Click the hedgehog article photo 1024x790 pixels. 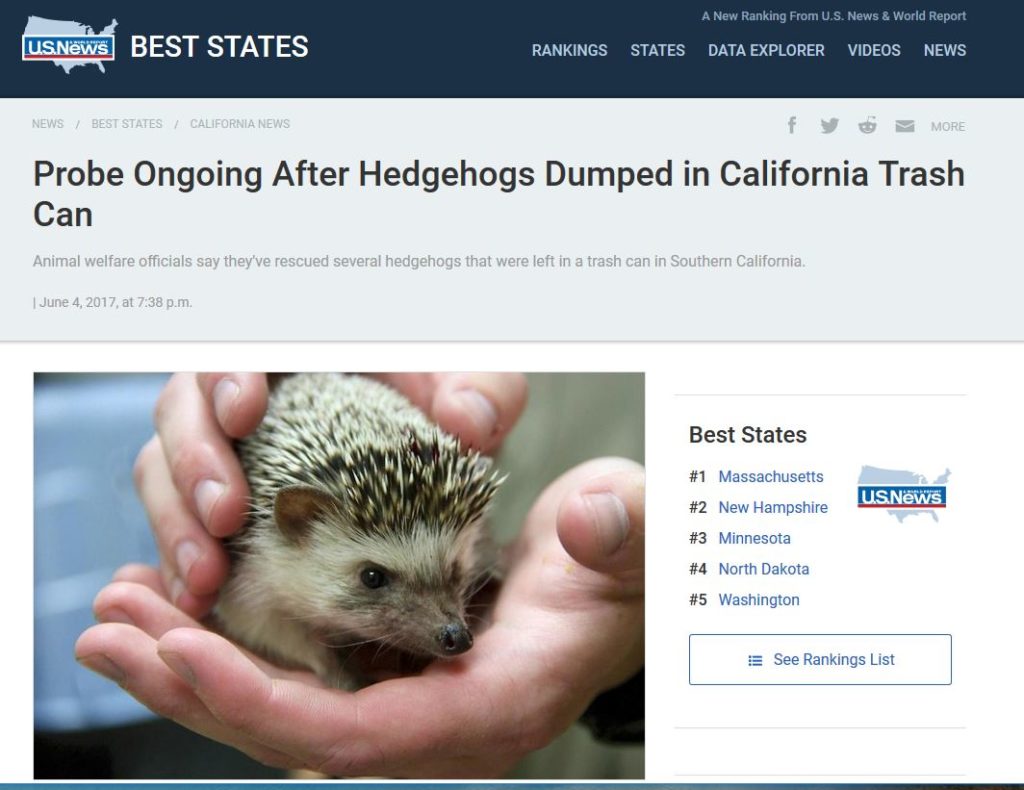pos(339,575)
